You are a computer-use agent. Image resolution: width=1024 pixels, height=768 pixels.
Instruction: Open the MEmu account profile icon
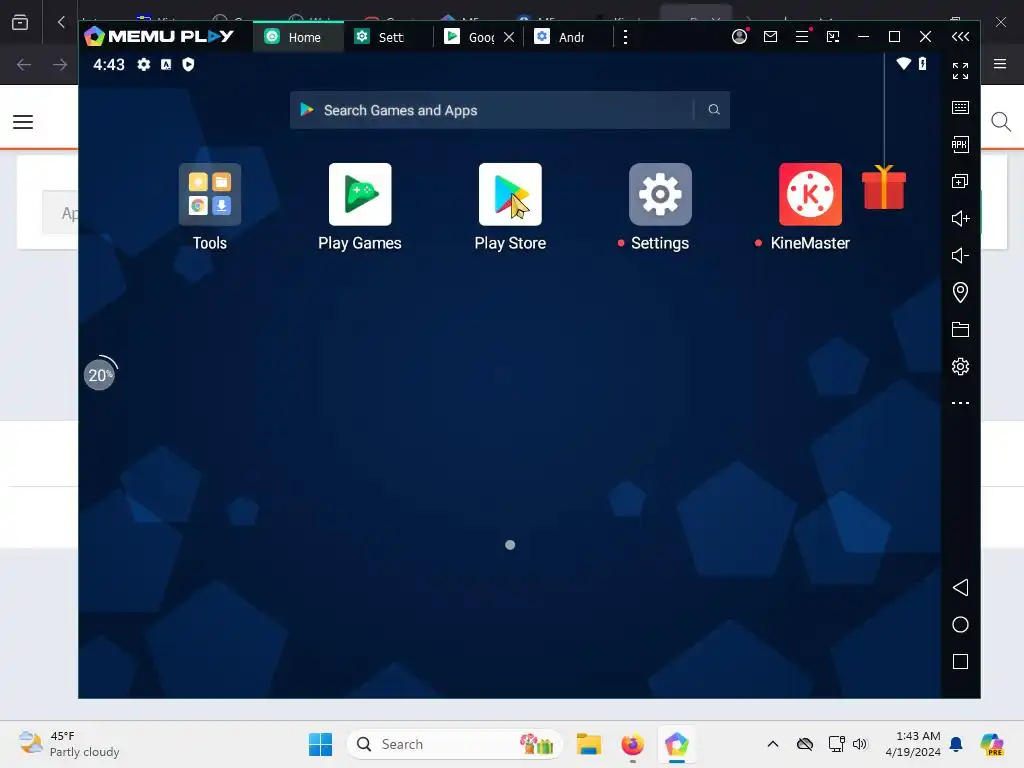click(739, 37)
